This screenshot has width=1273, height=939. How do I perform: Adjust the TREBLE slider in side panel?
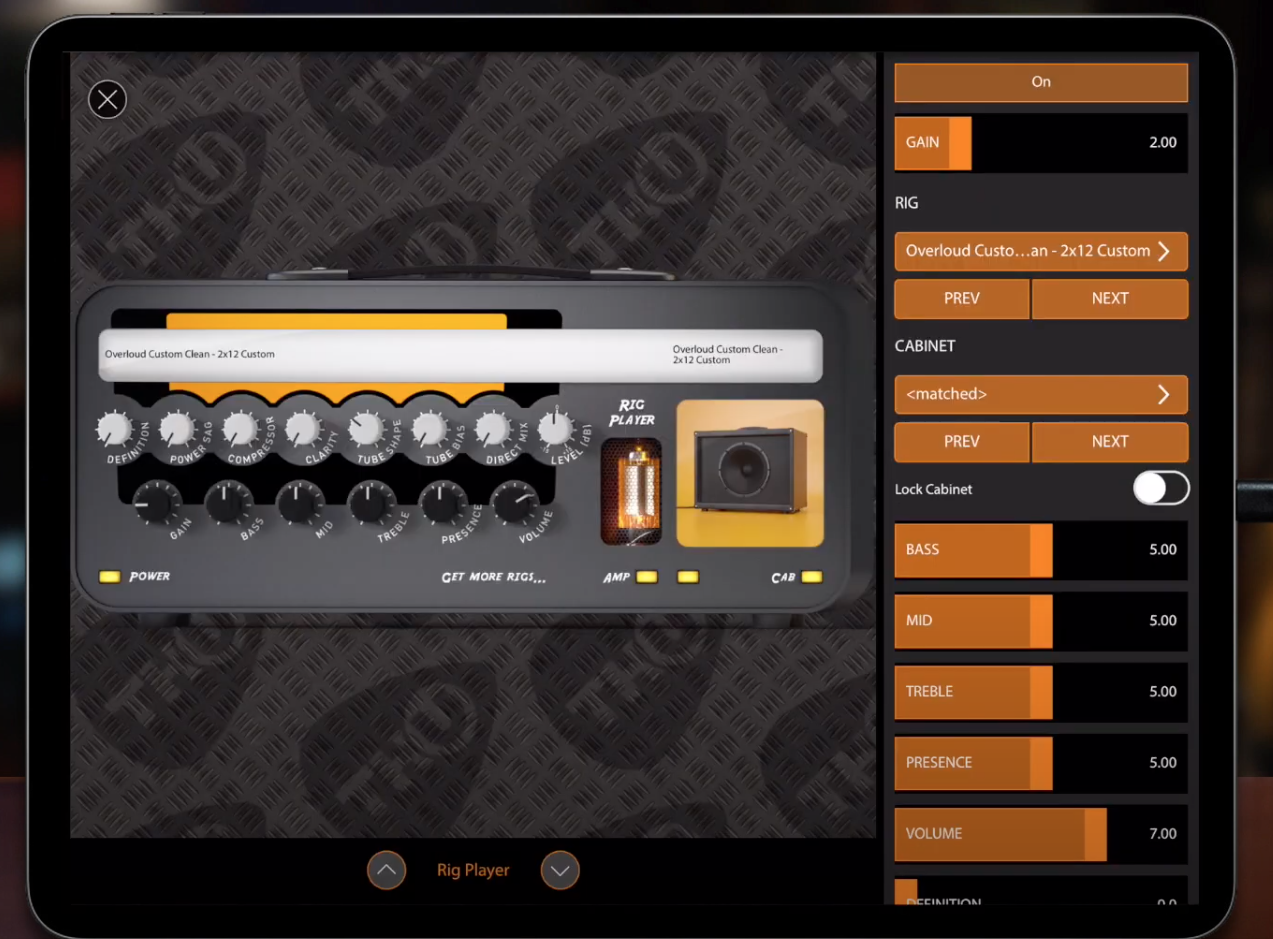coord(1041,692)
